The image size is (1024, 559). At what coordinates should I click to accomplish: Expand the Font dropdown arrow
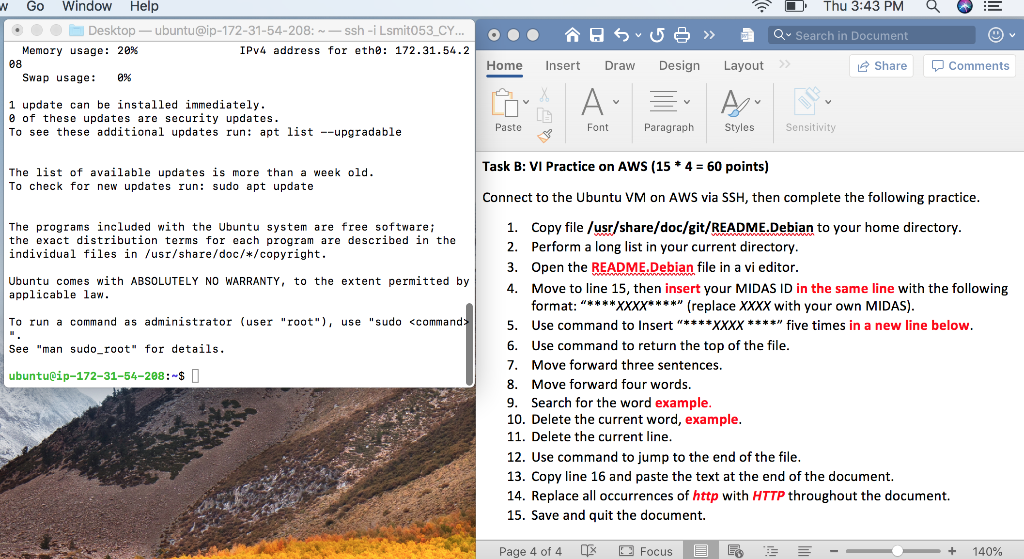coord(616,103)
